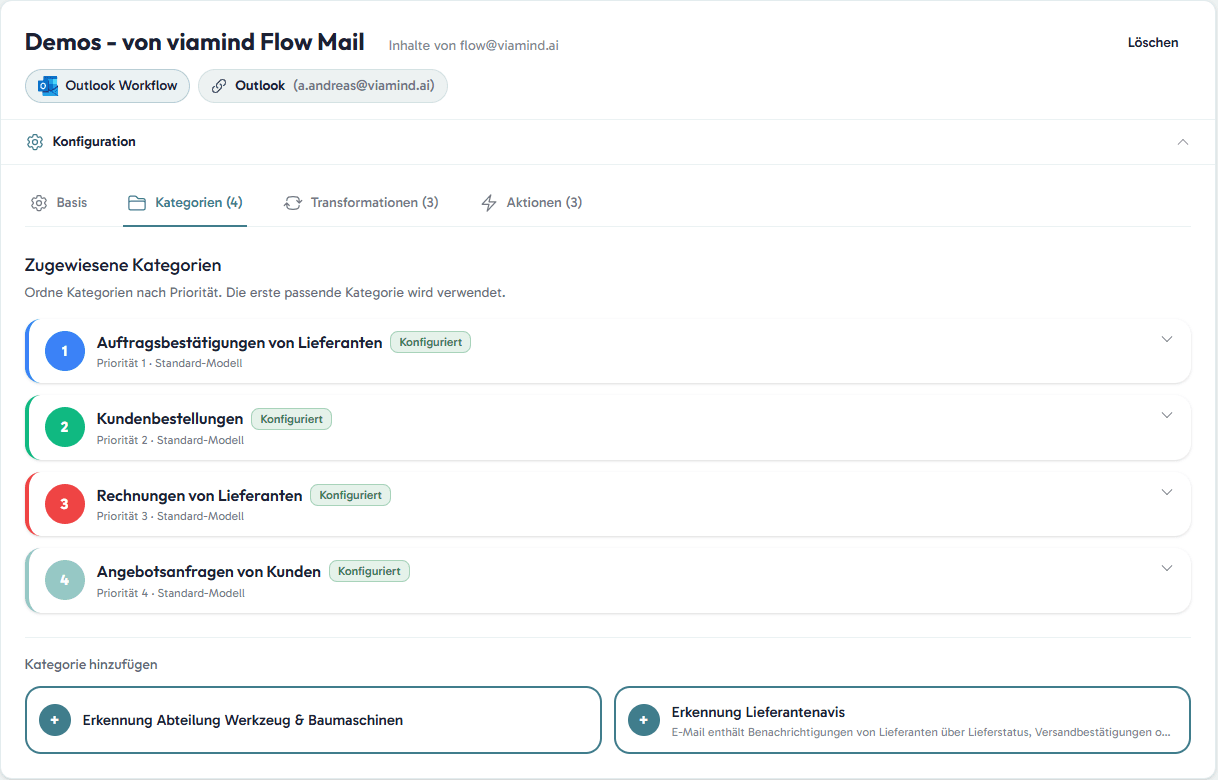Click Konfiguriert badge on Kundenbestellungen row
Viewport: 1218px width, 780px height.
coord(291,419)
